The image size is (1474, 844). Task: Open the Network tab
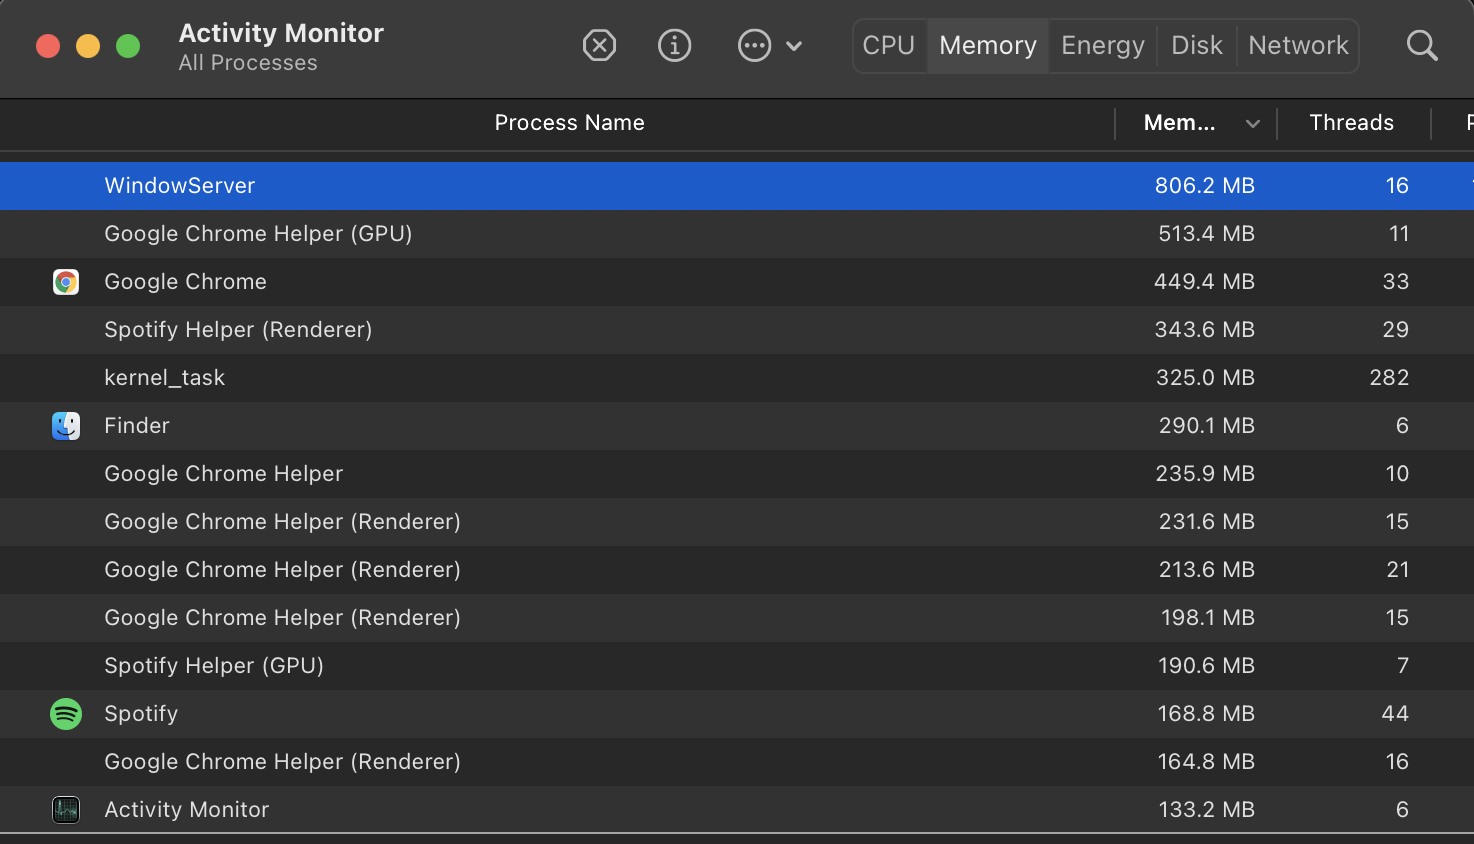pos(1298,45)
